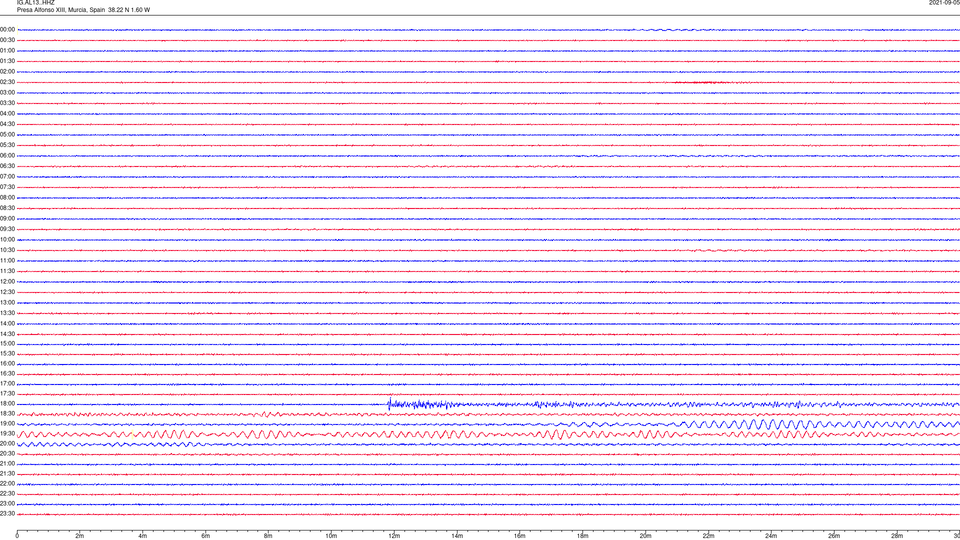Click the '15:00' time label
Viewport: 960px width, 540px height.
(x=7, y=344)
